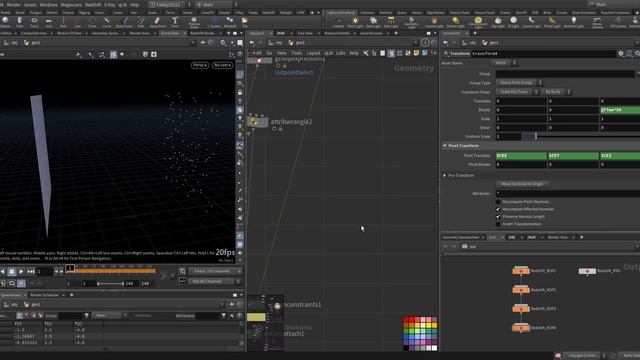
Task: Click the timeline frame scrubber
Action: pos(70,268)
